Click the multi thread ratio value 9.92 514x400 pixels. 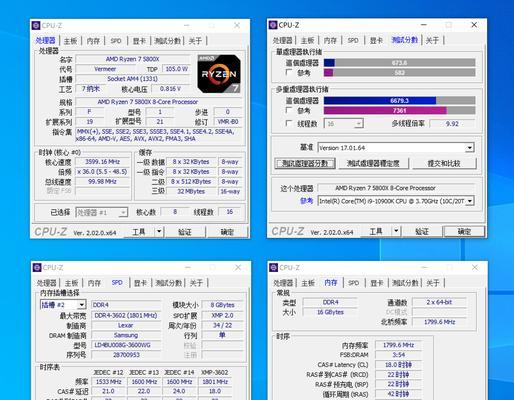pos(452,124)
